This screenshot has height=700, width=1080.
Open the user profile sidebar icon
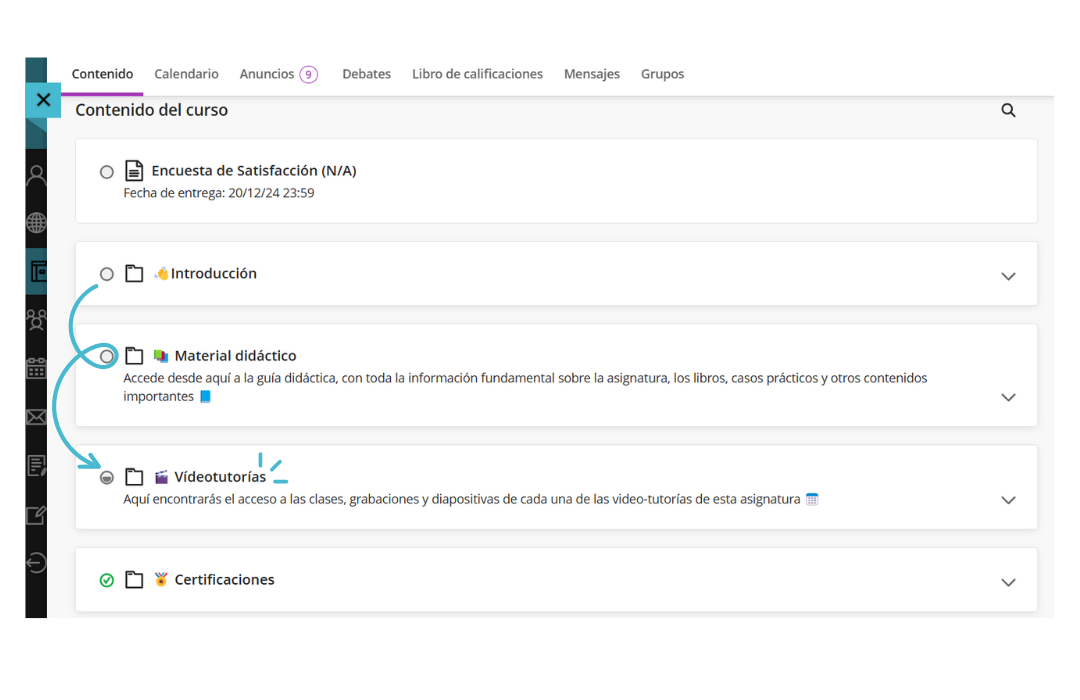click(x=36, y=177)
